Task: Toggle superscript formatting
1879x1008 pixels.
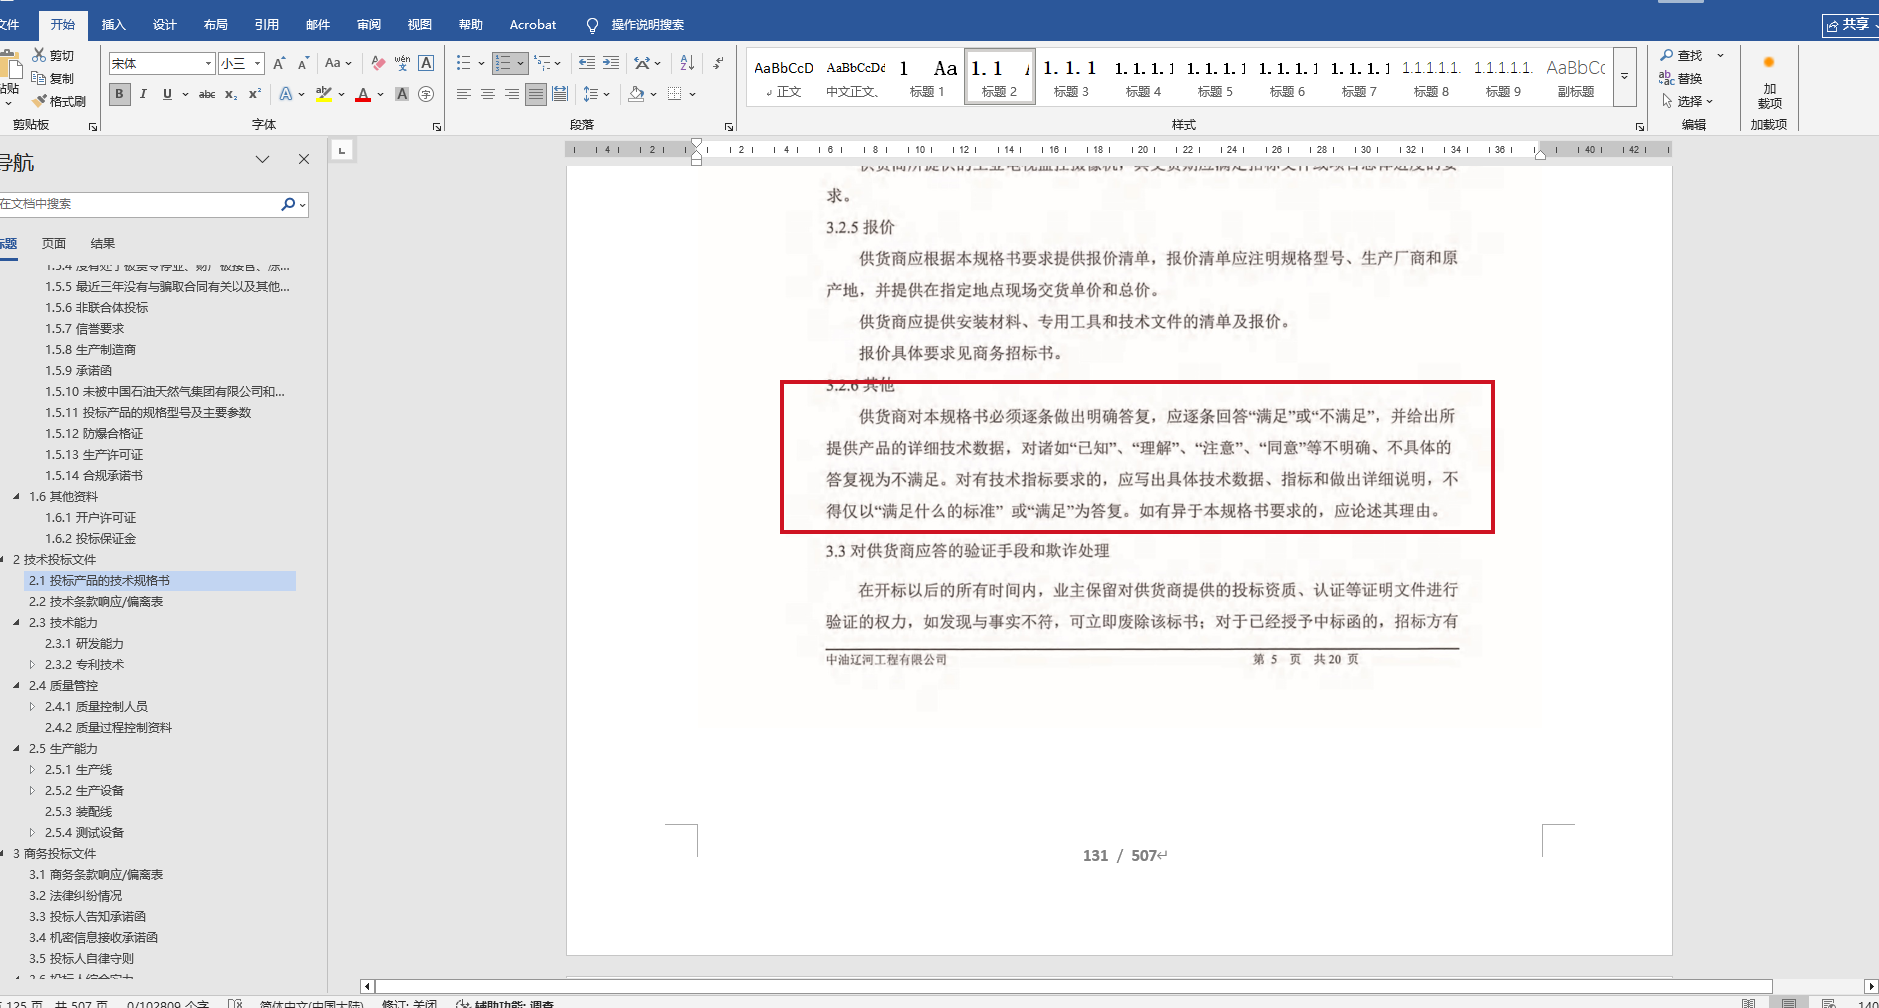Action: (x=255, y=94)
